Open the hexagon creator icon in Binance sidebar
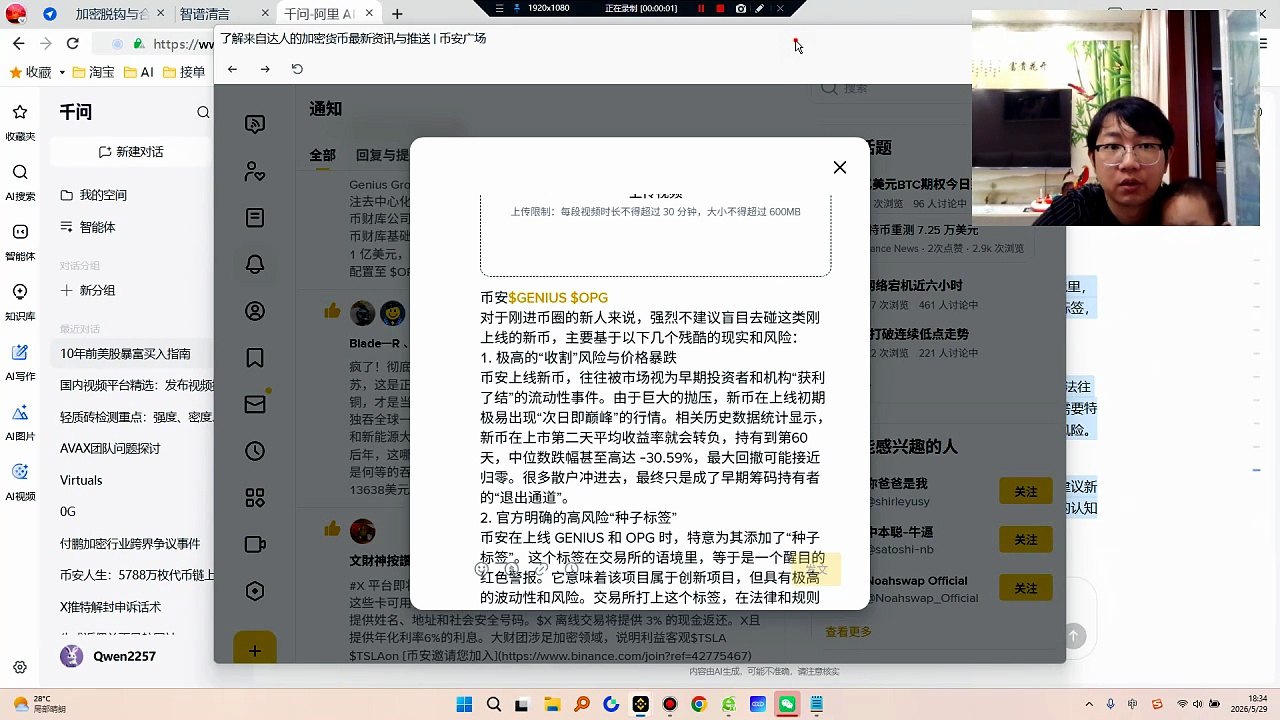This screenshot has height=720, width=1280. [x=255, y=591]
